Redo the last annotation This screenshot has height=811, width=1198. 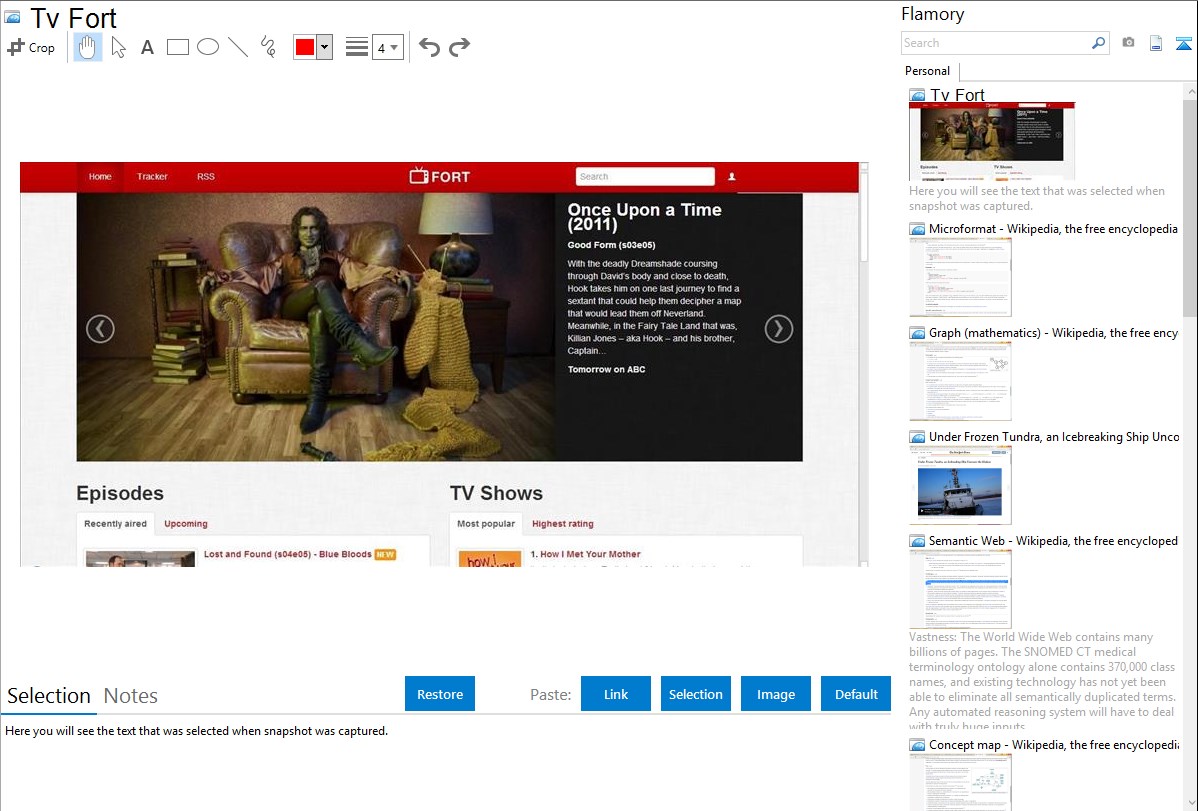(x=459, y=47)
